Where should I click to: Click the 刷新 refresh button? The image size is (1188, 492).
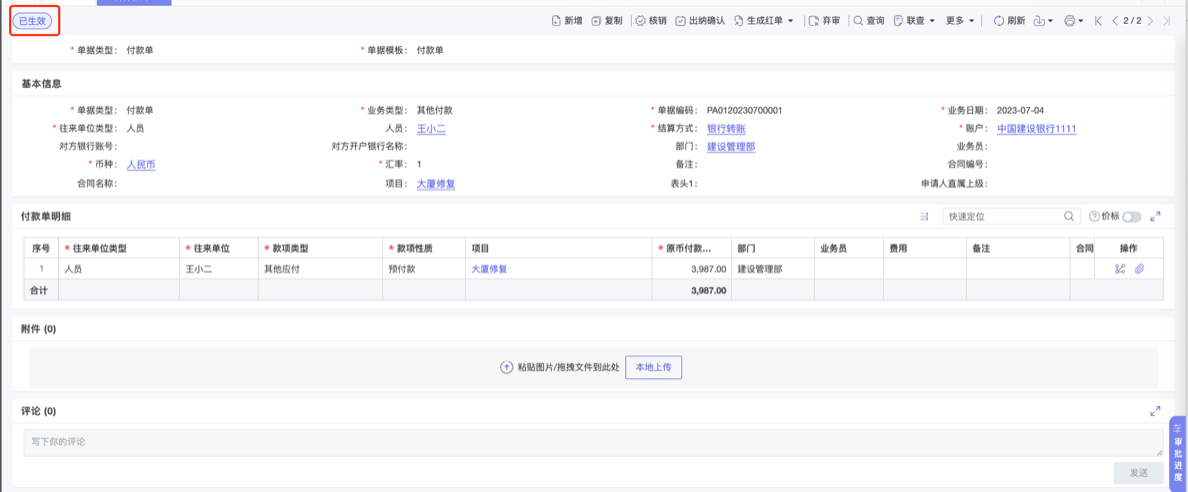(x=1009, y=21)
